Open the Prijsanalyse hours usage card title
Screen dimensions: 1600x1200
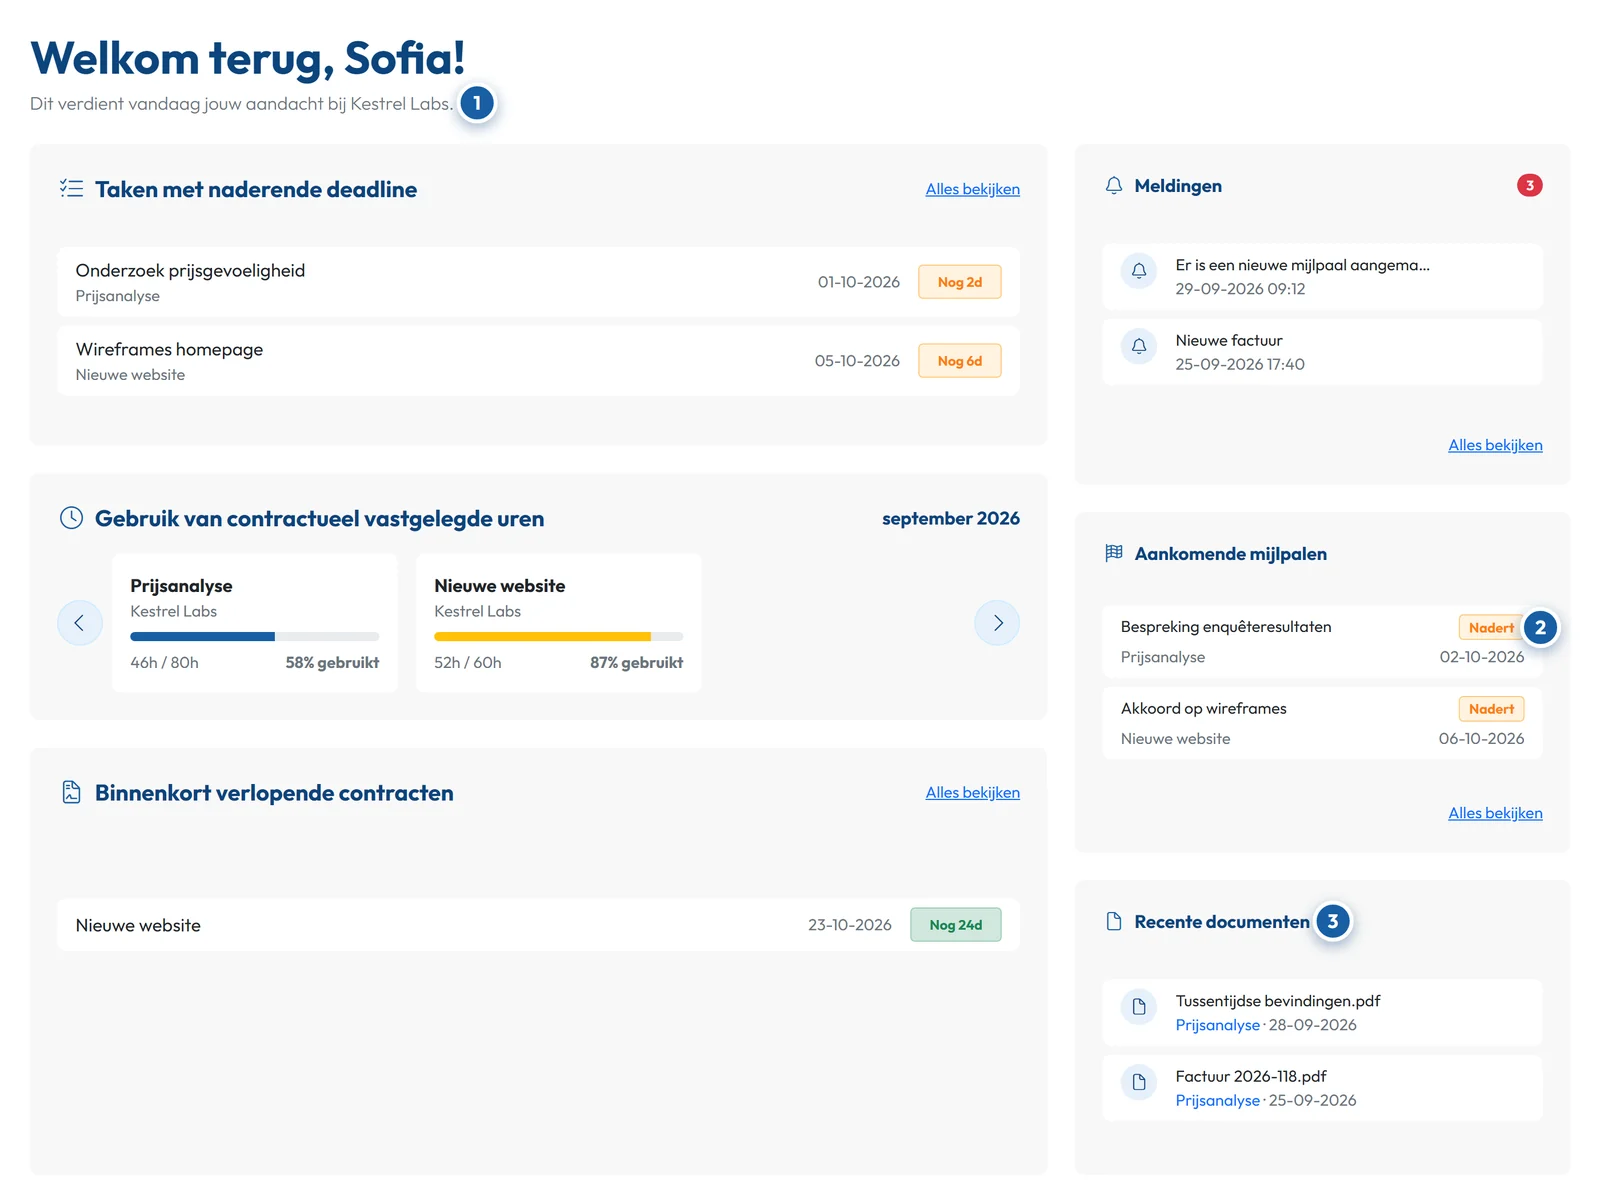click(x=181, y=586)
